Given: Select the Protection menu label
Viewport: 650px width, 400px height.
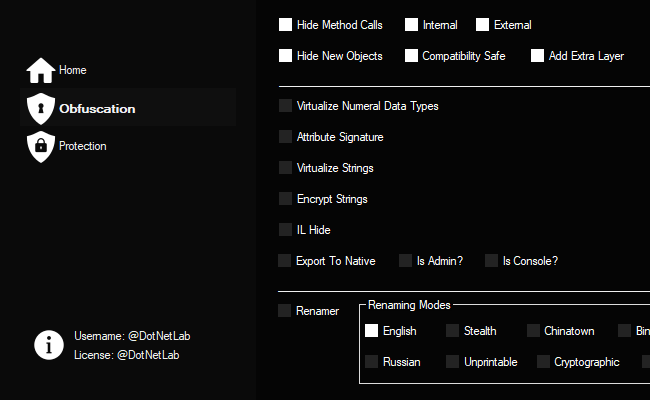Looking at the screenshot, I should tap(82, 146).
